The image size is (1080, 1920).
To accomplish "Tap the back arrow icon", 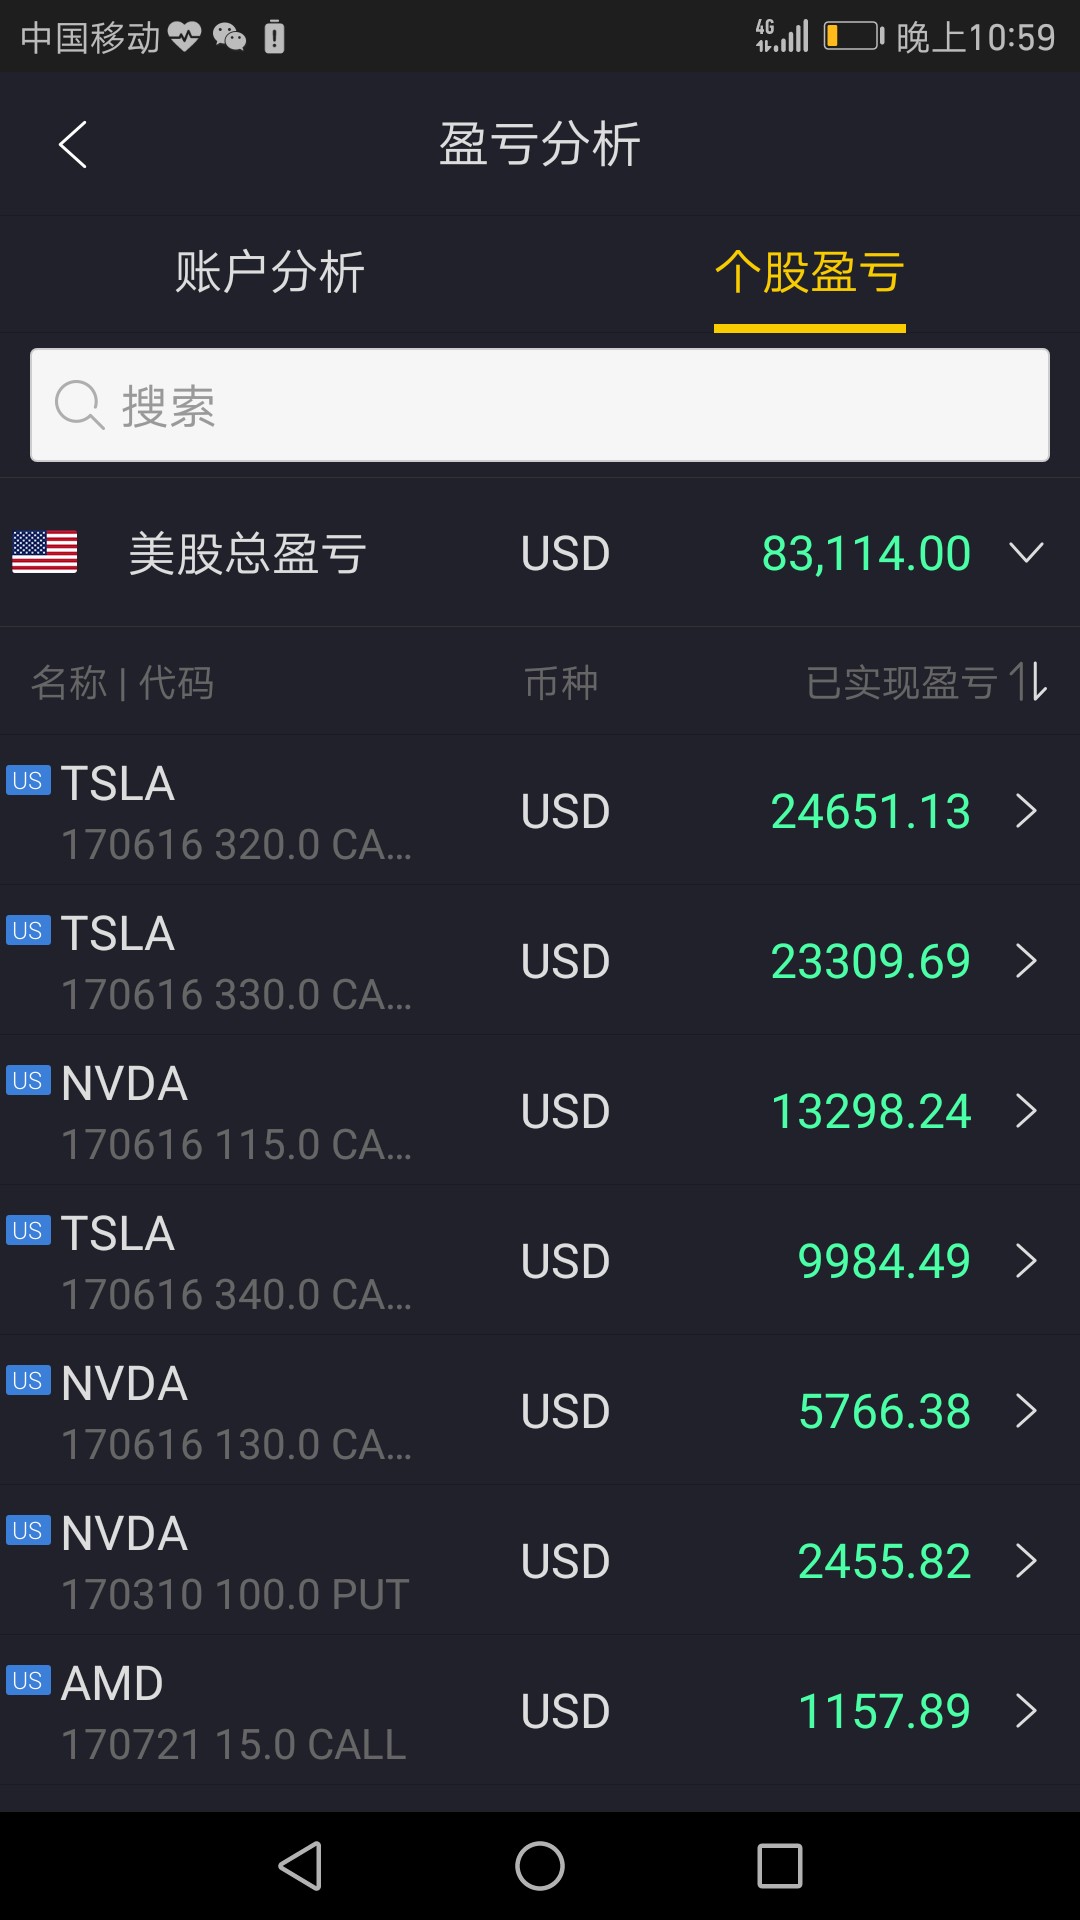I will click(73, 145).
